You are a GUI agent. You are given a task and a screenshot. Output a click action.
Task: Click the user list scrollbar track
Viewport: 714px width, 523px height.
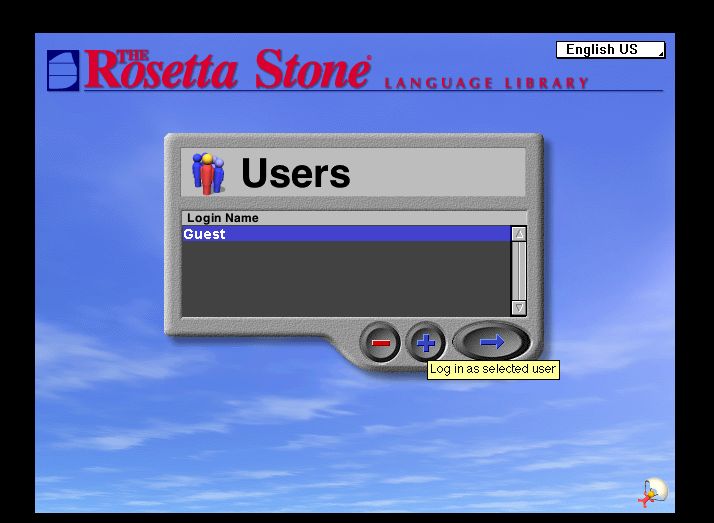point(518,270)
